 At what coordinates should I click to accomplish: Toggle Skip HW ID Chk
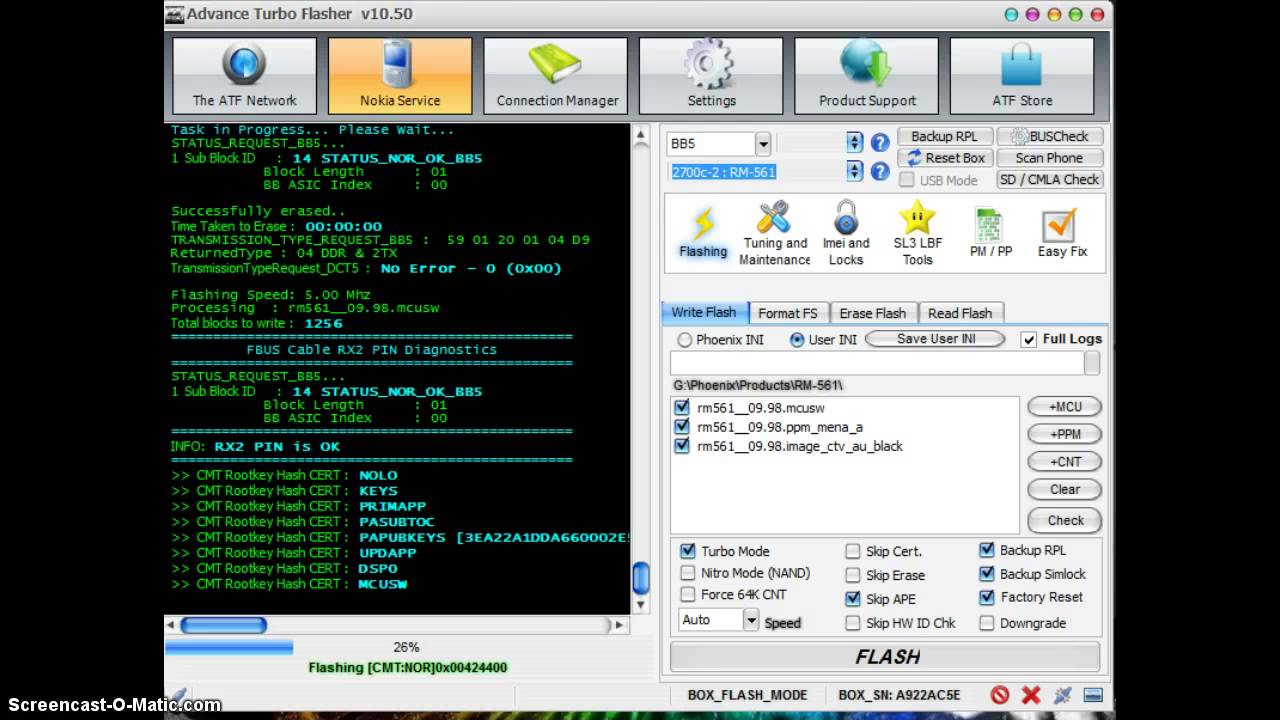click(852, 623)
